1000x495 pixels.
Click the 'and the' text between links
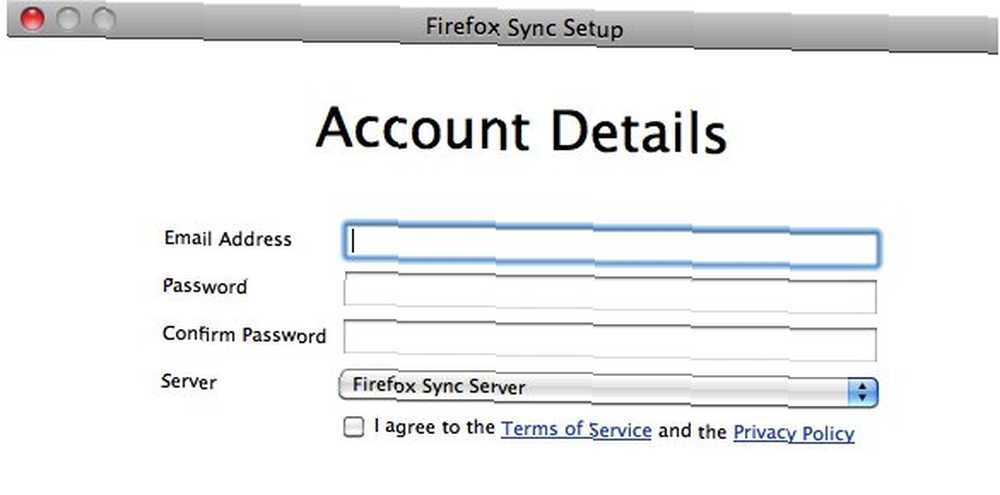pyautogui.click(x=692, y=432)
